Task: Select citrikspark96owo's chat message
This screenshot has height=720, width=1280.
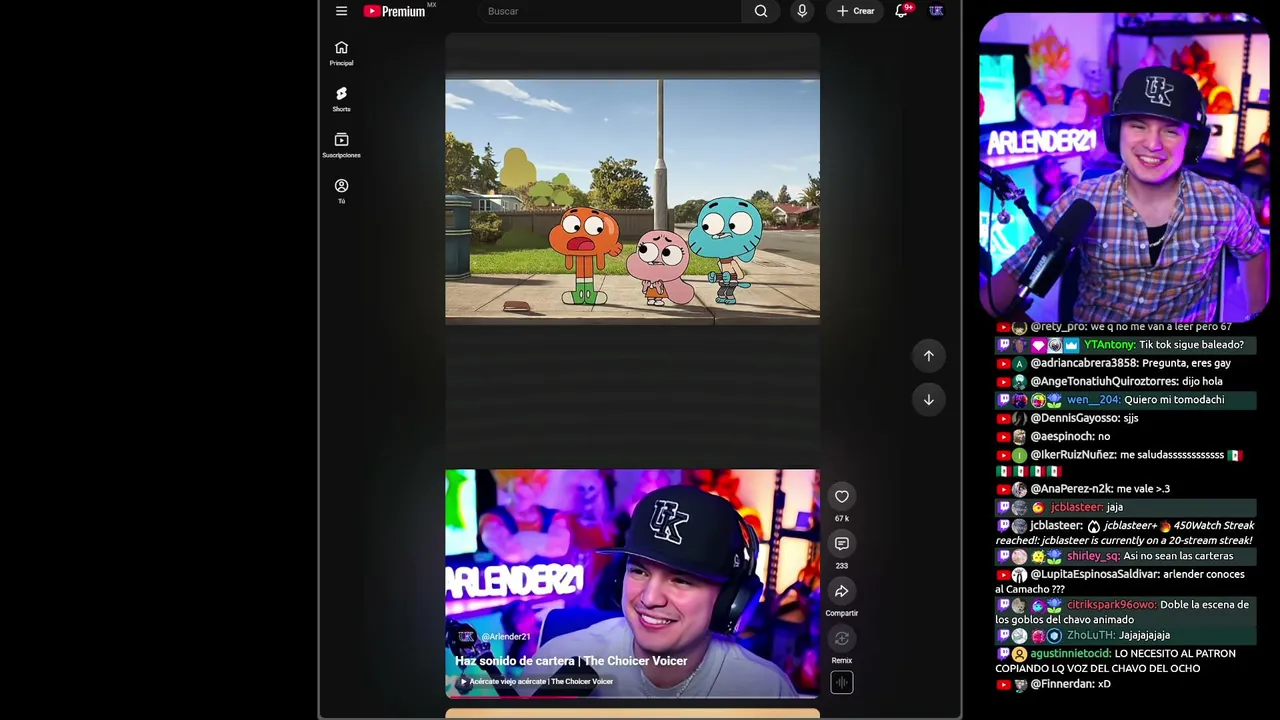Action: click(x=1123, y=612)
